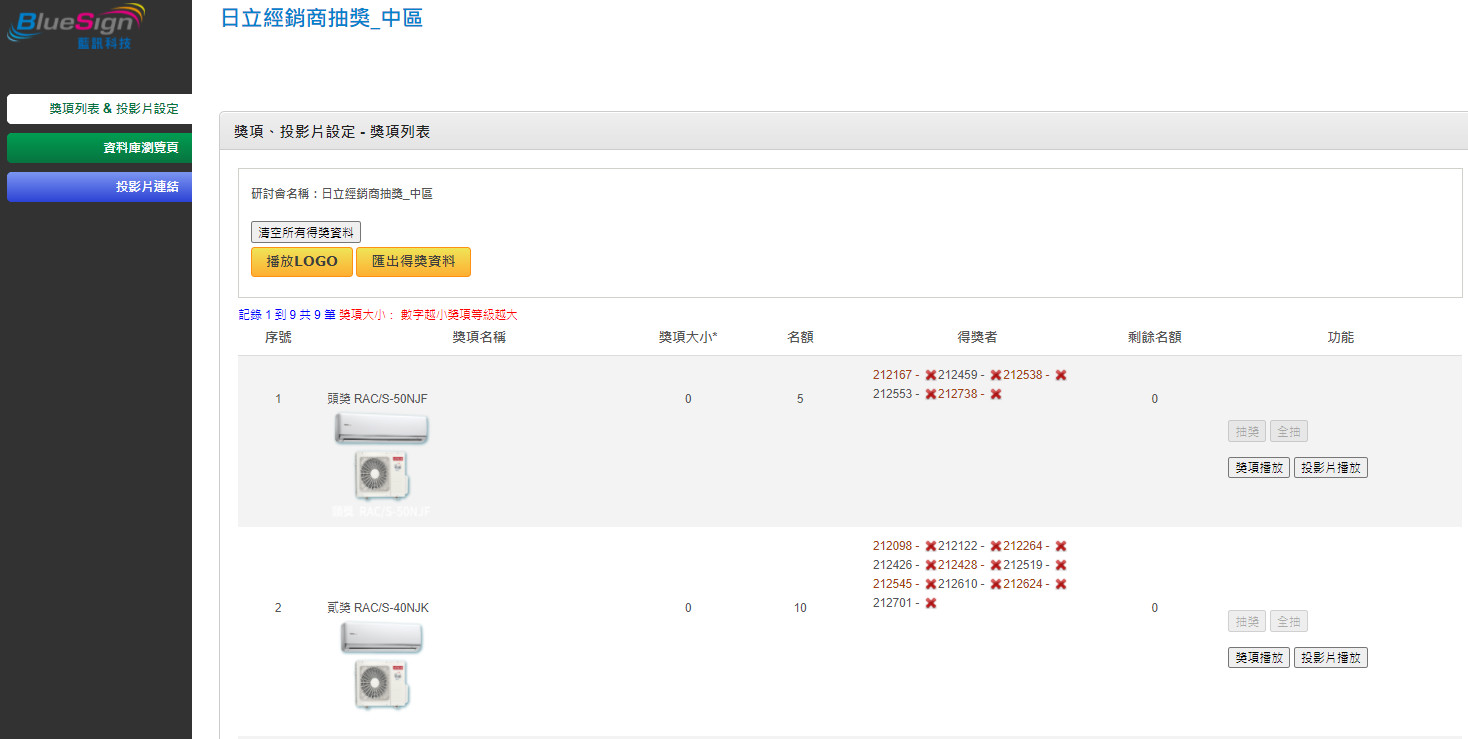
Task: Click 清空所有得獎資料 button
Action: point(305,231)
